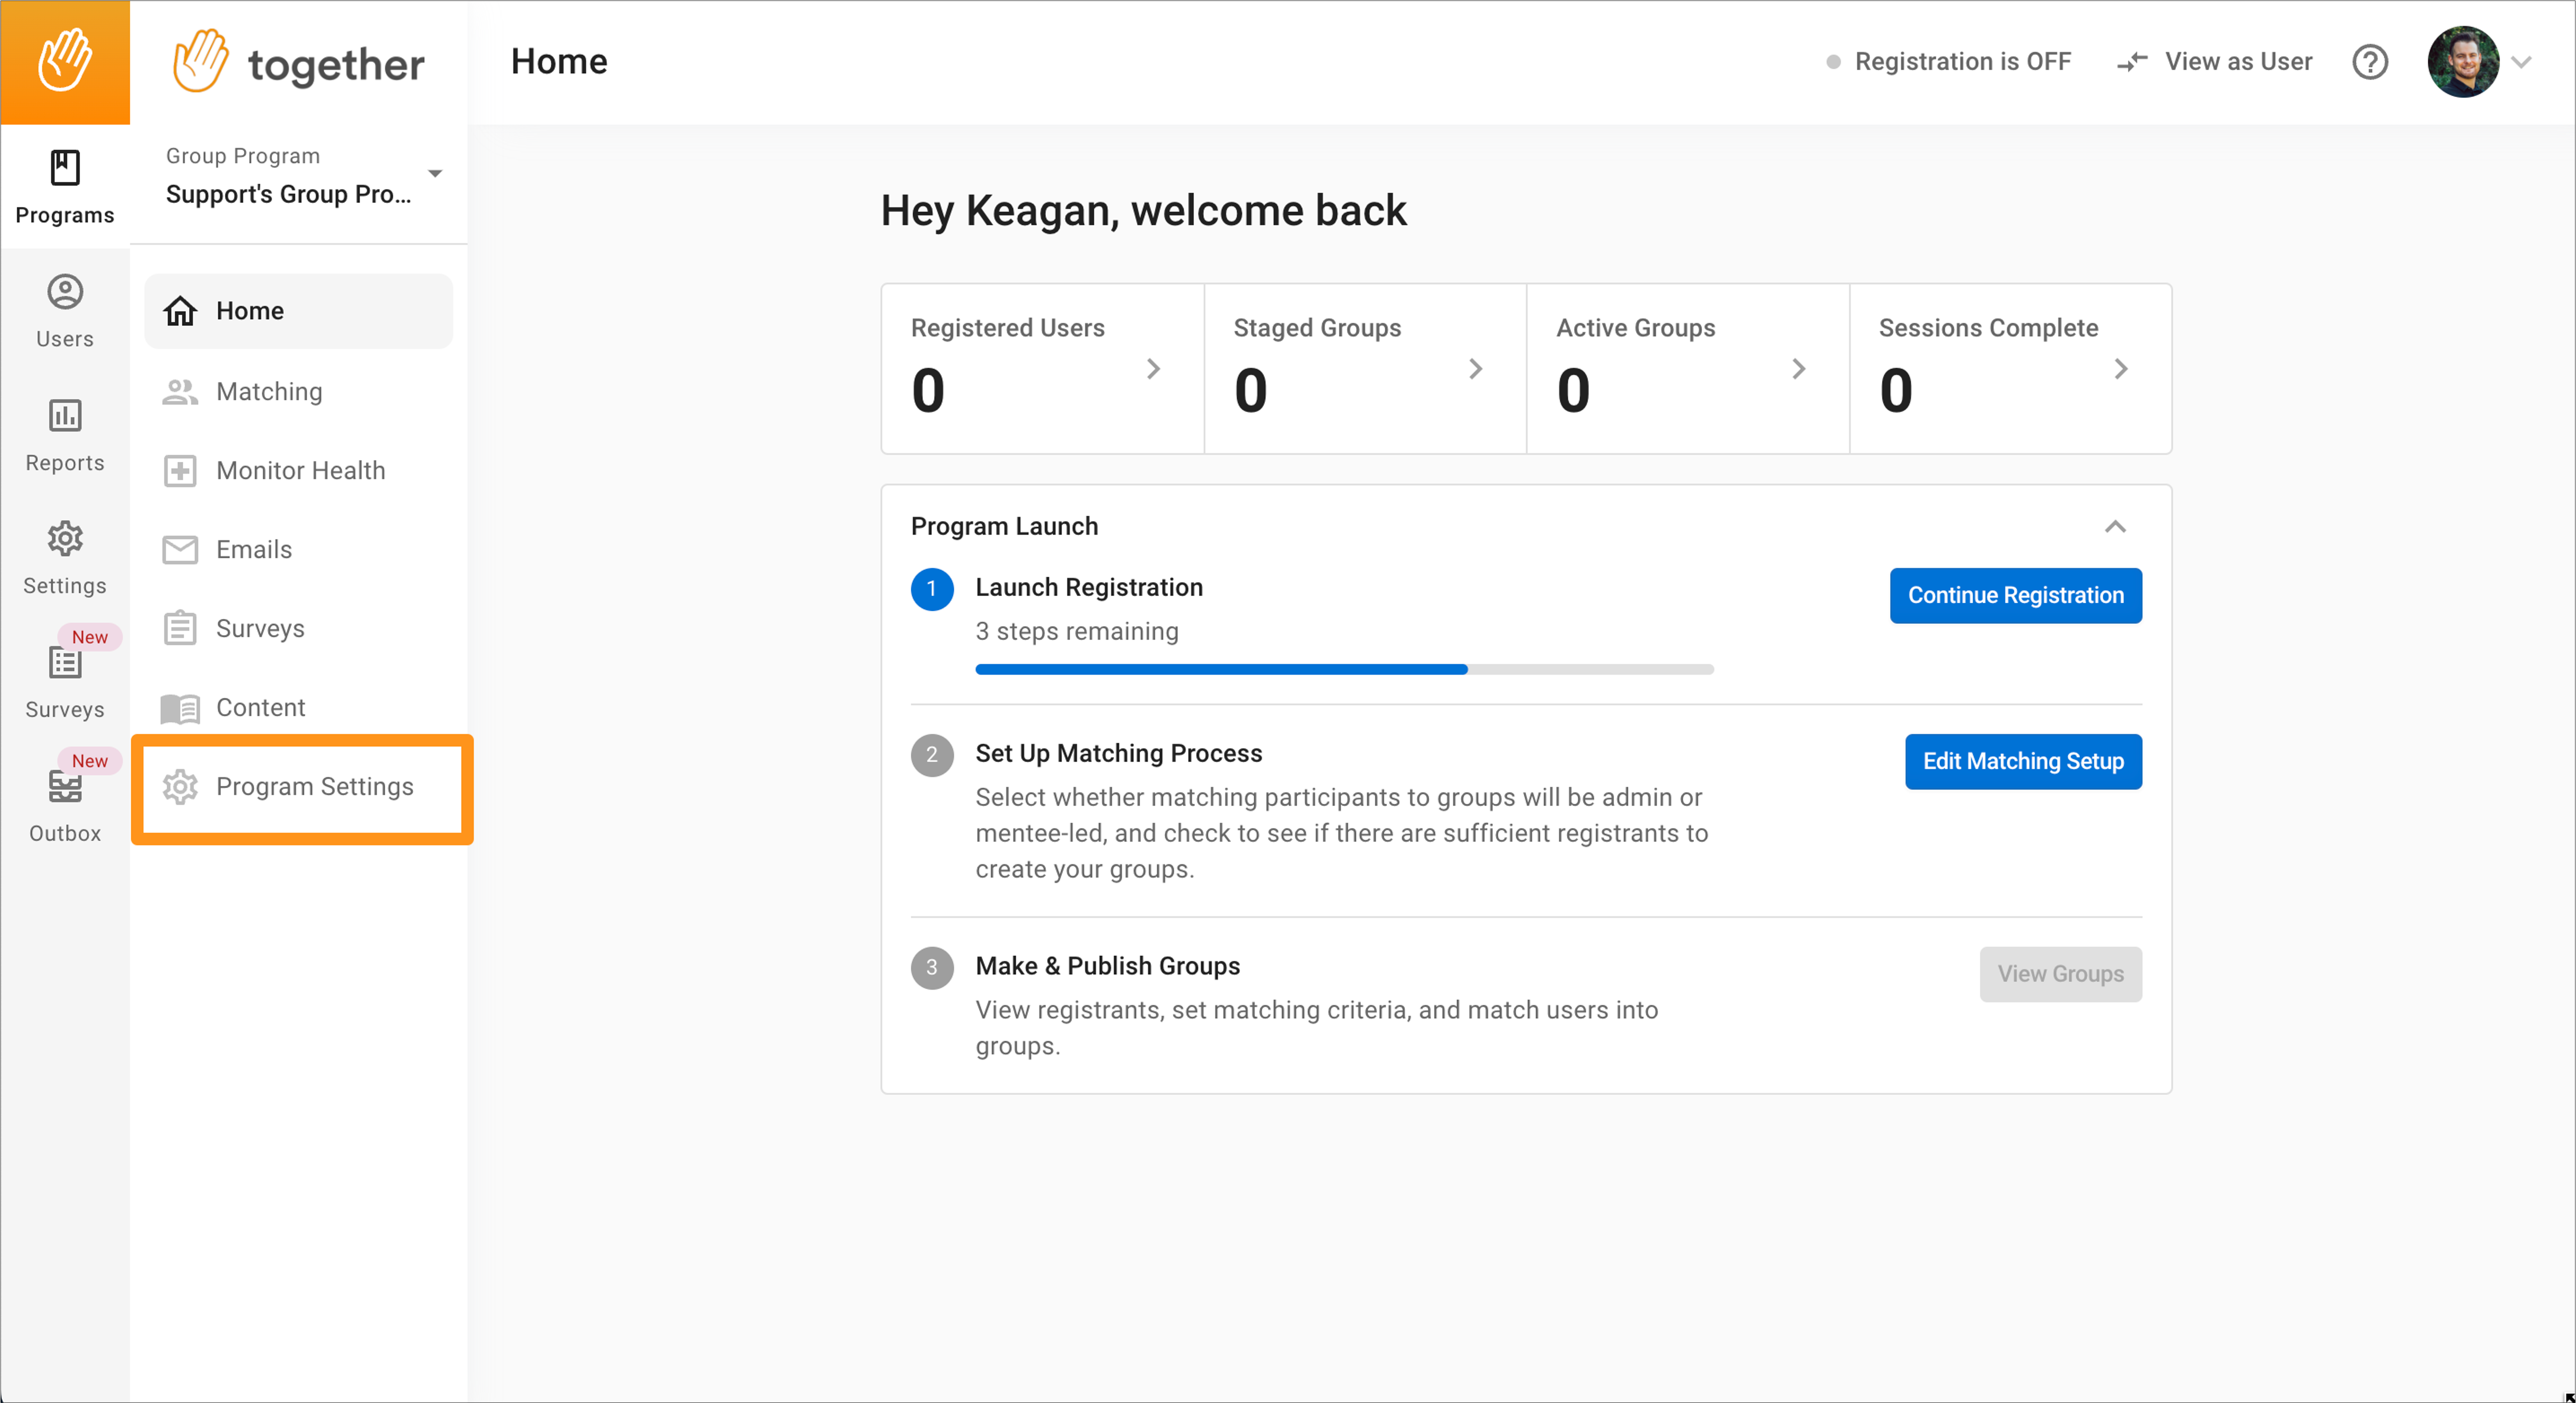Click the Support's Group Pro... program name
The image size is (2576, 1403).
pyautogui.click(x=288, y=194)
